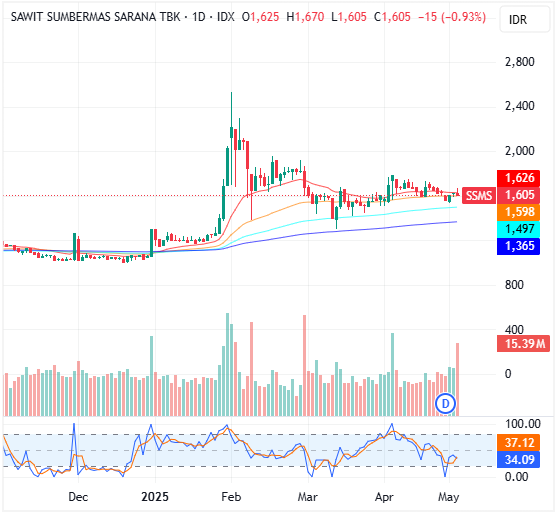The height and width of the screenshot is (513, 556).
Task: Click the 1D interval in chart header
Action: [199, 17]
